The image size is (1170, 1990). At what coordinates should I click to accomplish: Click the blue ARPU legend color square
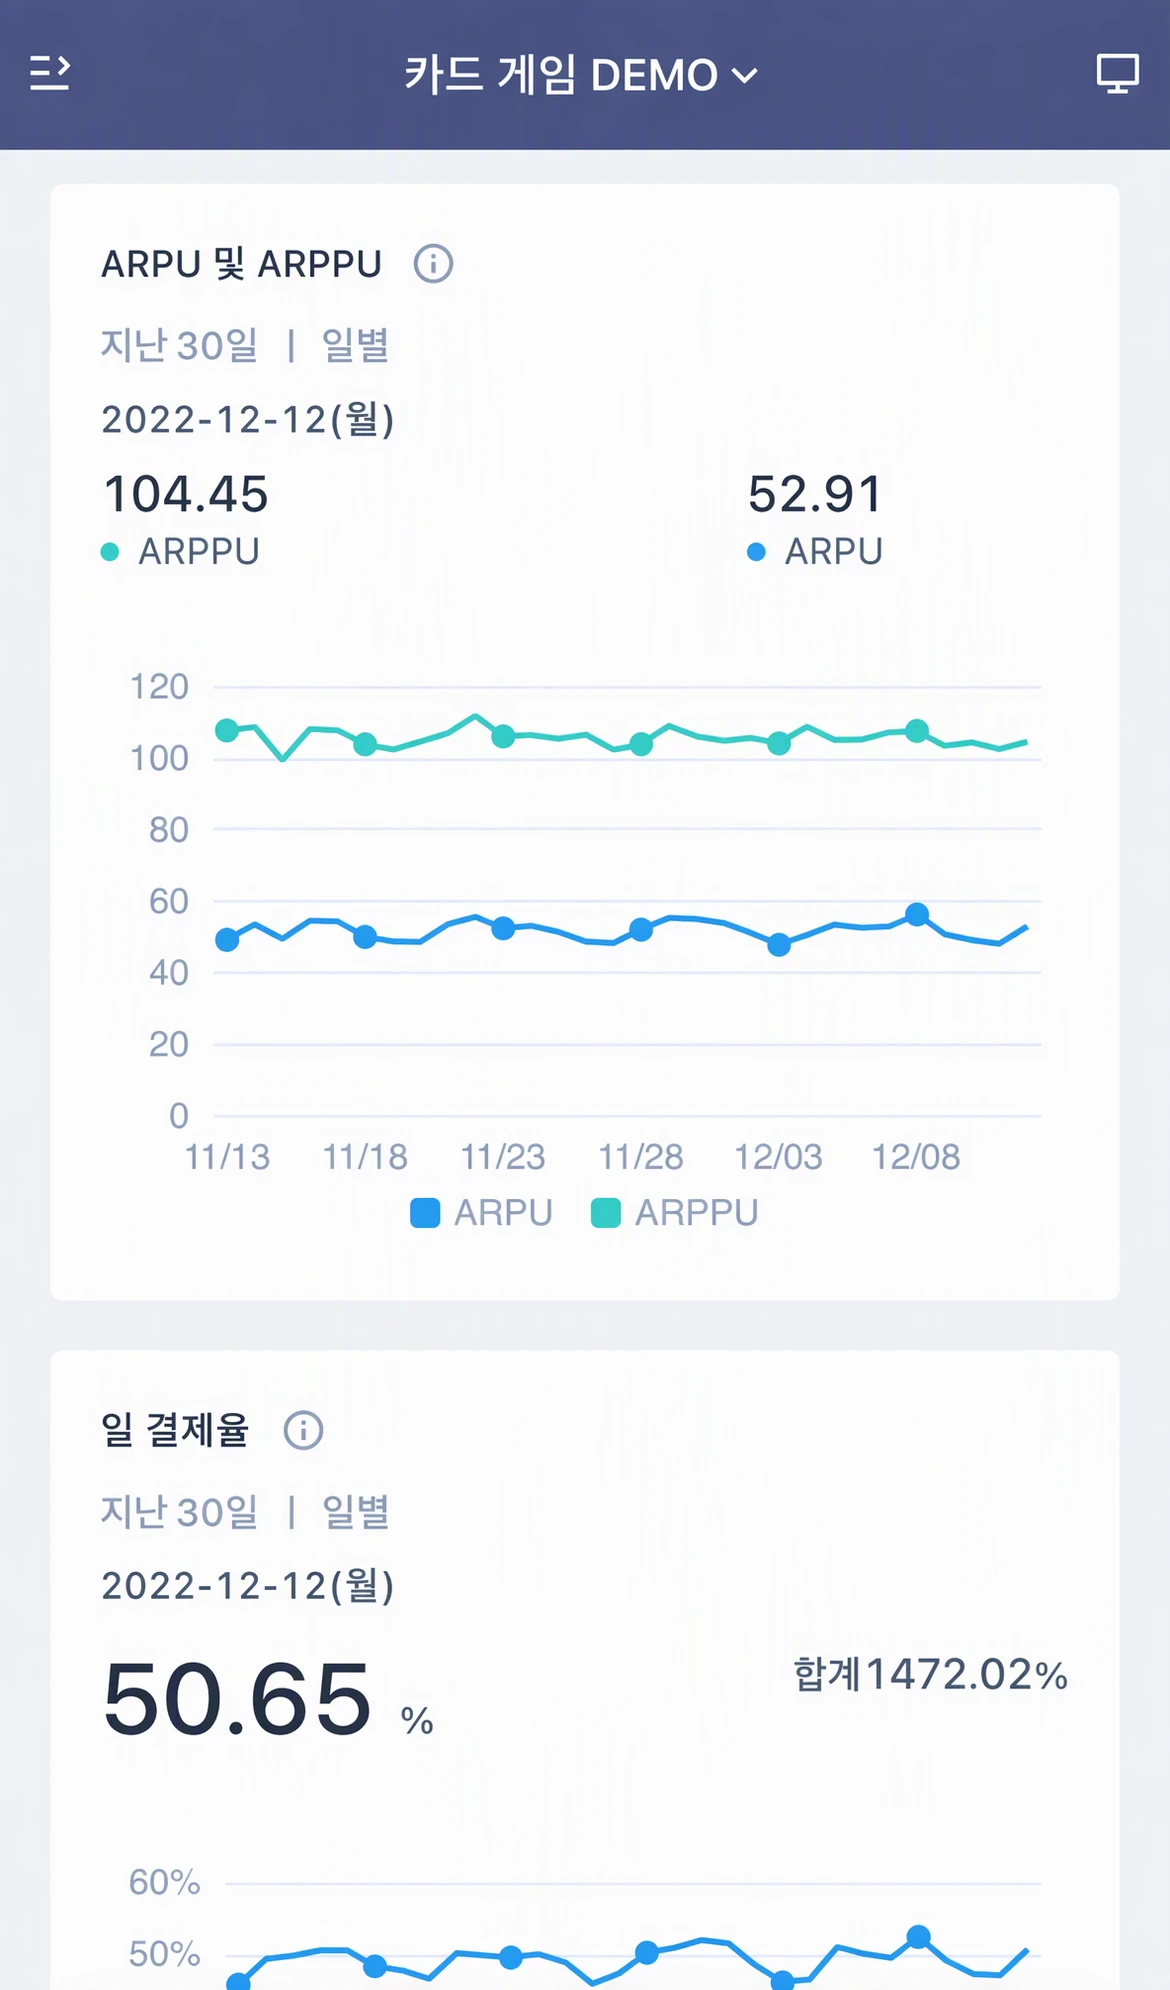(x=425, y=1213)
